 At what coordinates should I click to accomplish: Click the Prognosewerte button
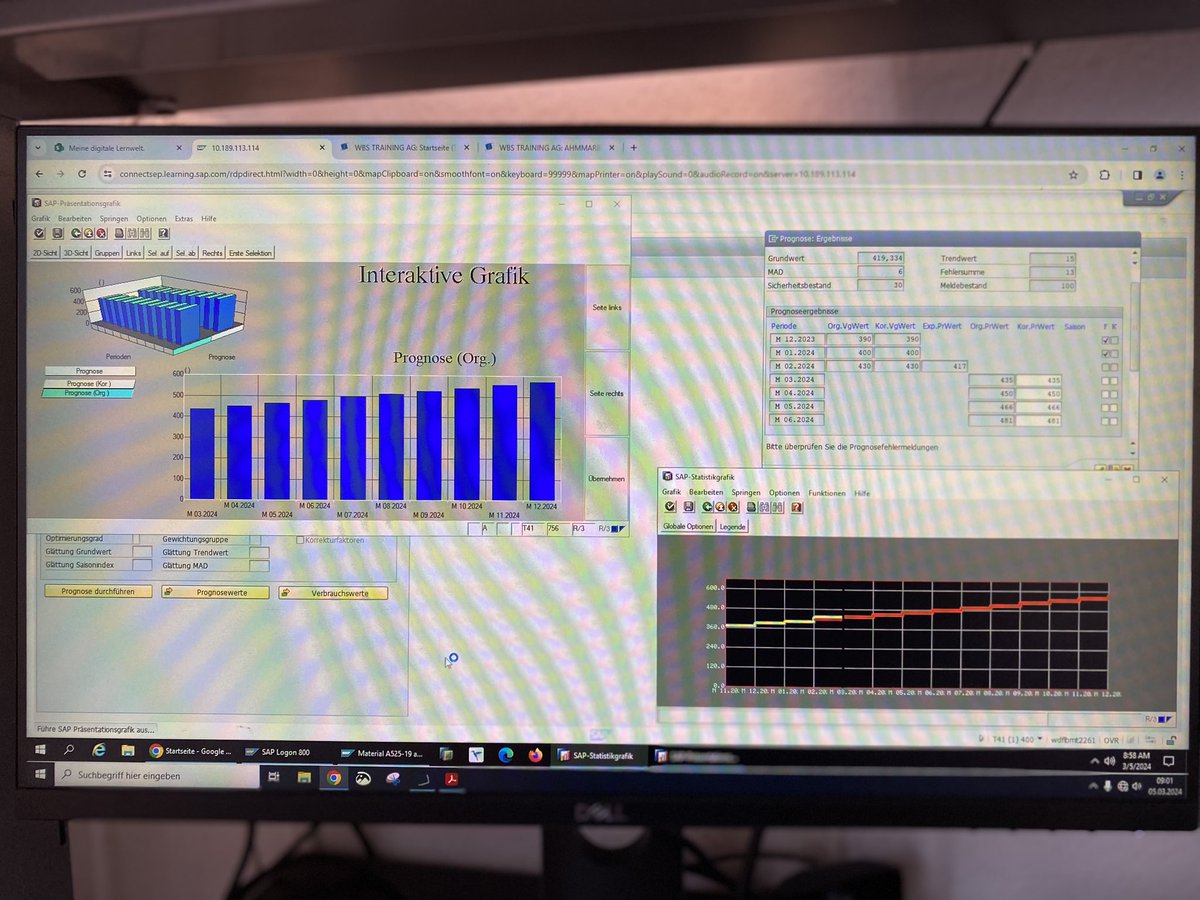(x=215, y=592)
